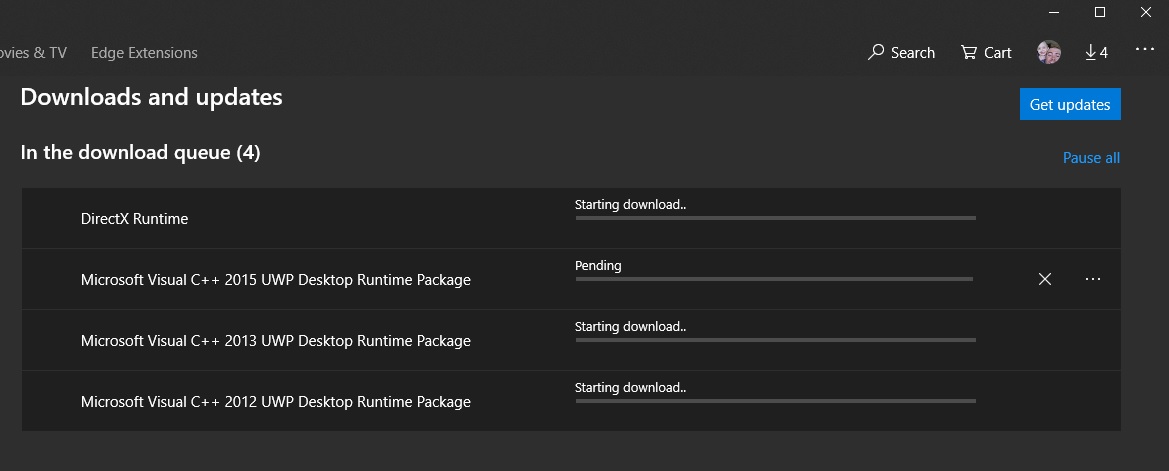The height and width of the screenshot is (471, 1169).
Task: Open the user account profile picture
Action: (x=1049, y=52)
